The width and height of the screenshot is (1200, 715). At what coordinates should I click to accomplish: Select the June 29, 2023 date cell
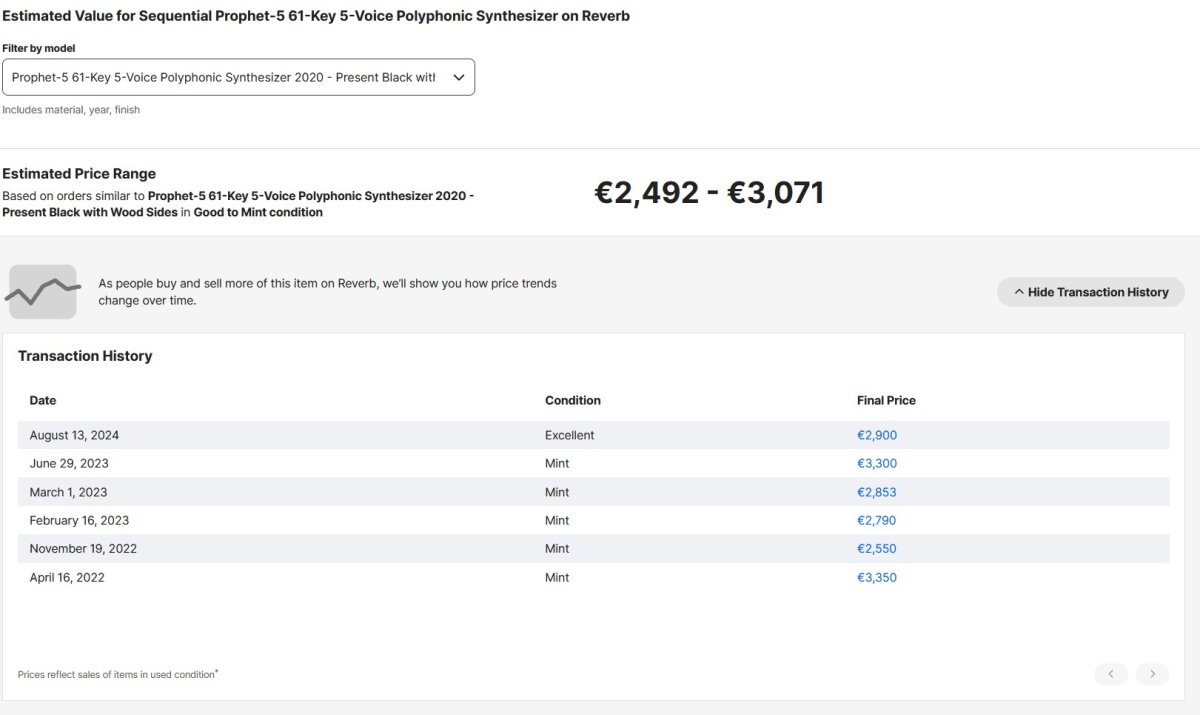(x=69, y=463)
